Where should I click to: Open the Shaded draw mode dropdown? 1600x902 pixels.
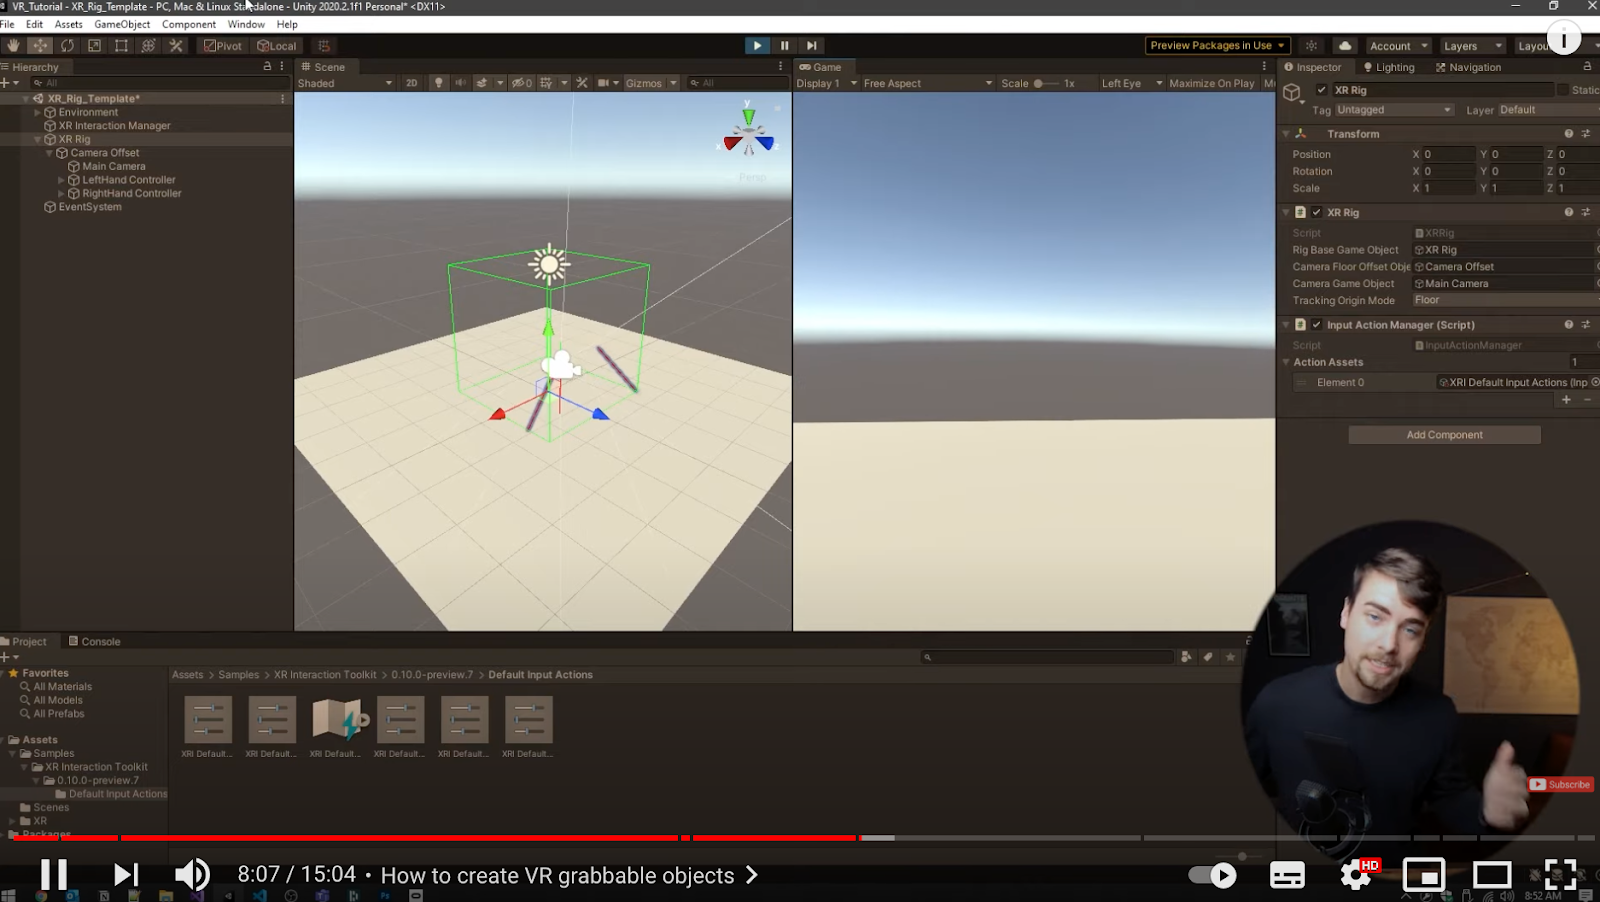(x=344, y=83)
